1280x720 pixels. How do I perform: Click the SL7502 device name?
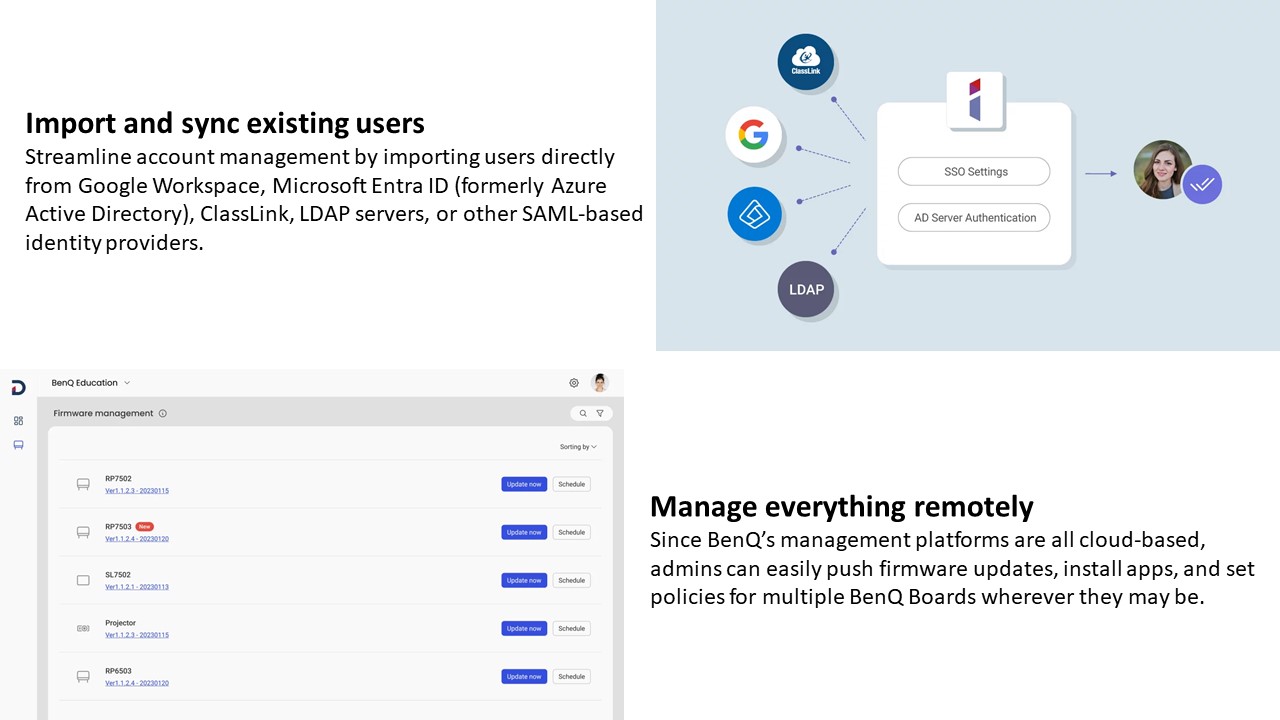click(118, 575)
